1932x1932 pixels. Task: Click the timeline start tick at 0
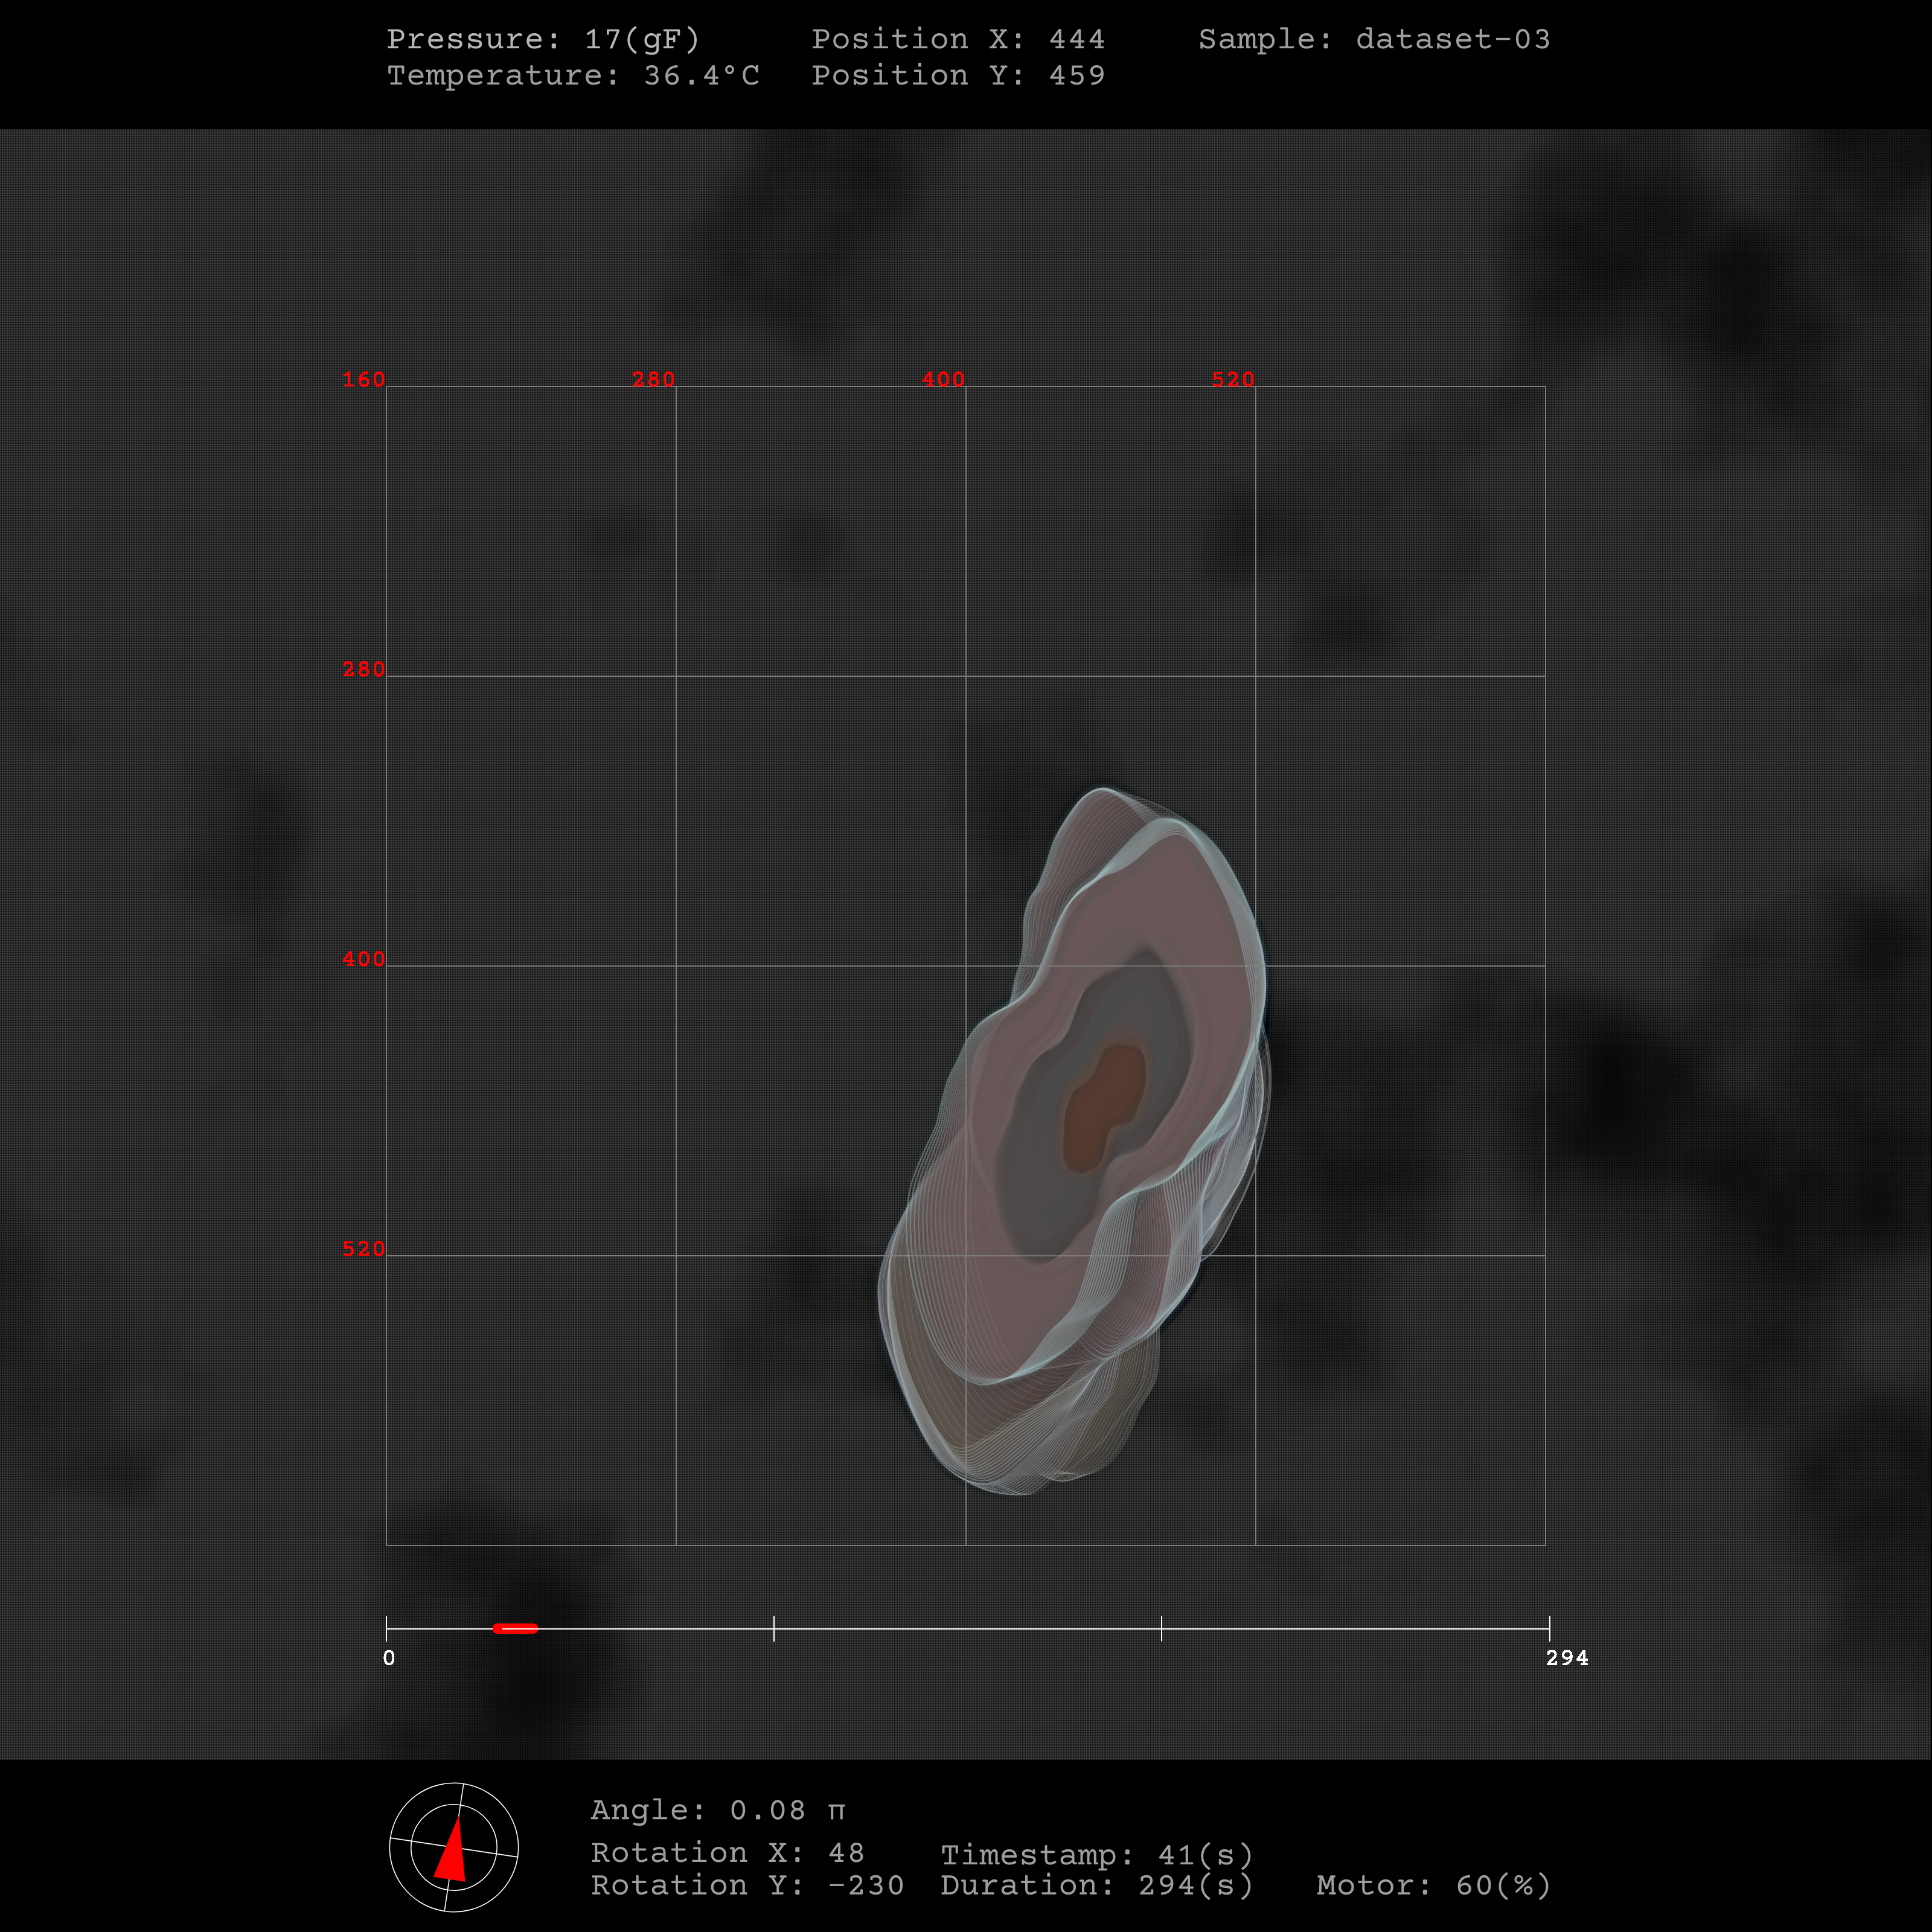click(x=387, y=1628)
